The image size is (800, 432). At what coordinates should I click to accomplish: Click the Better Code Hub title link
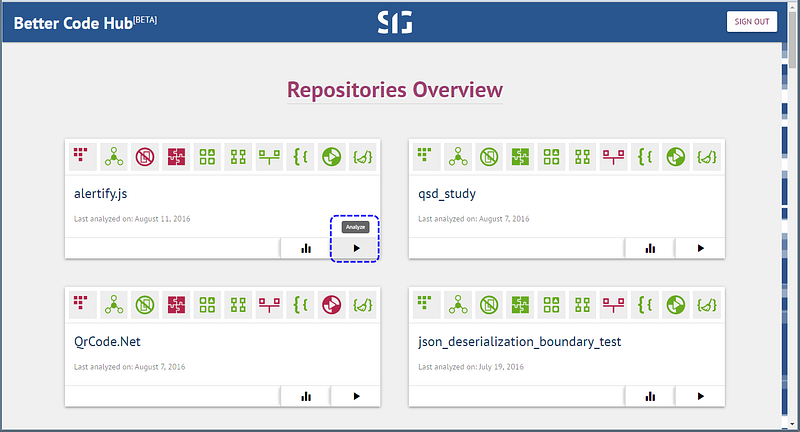tap(85, 23)
